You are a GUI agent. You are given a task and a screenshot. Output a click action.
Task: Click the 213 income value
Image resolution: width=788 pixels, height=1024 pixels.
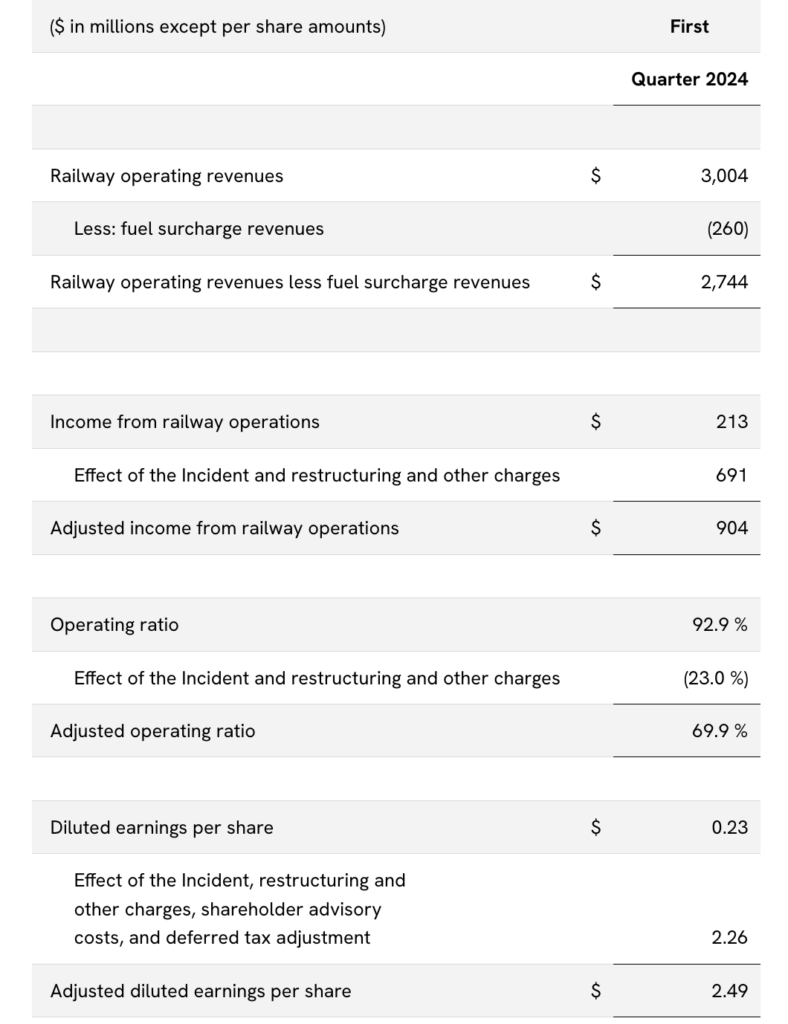[x=732, y=422]
